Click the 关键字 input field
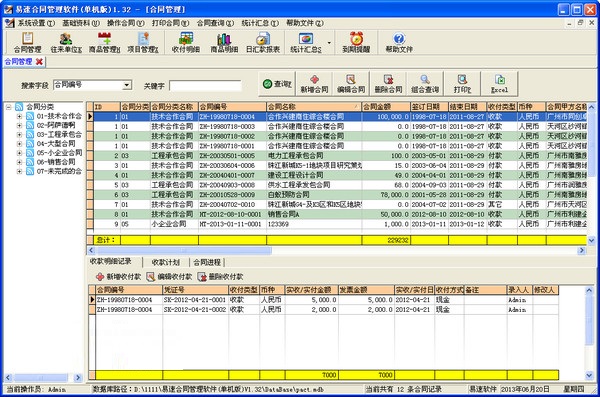The height and width of the screenshot is (397, 600). pyautogui.click(x=205, y=86)
